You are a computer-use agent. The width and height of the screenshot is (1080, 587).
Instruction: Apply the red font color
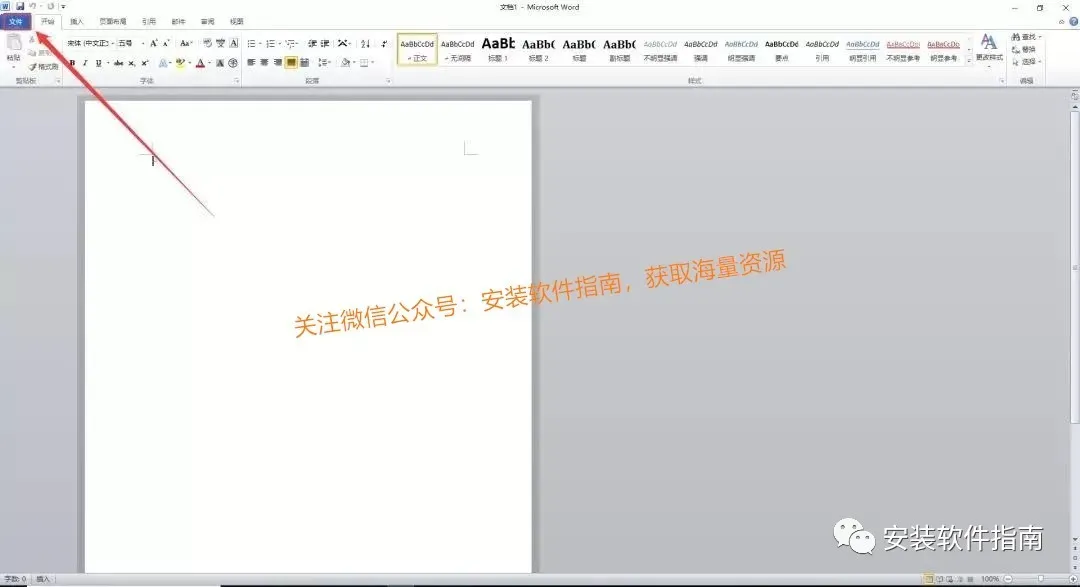click(x=200, y=63)
